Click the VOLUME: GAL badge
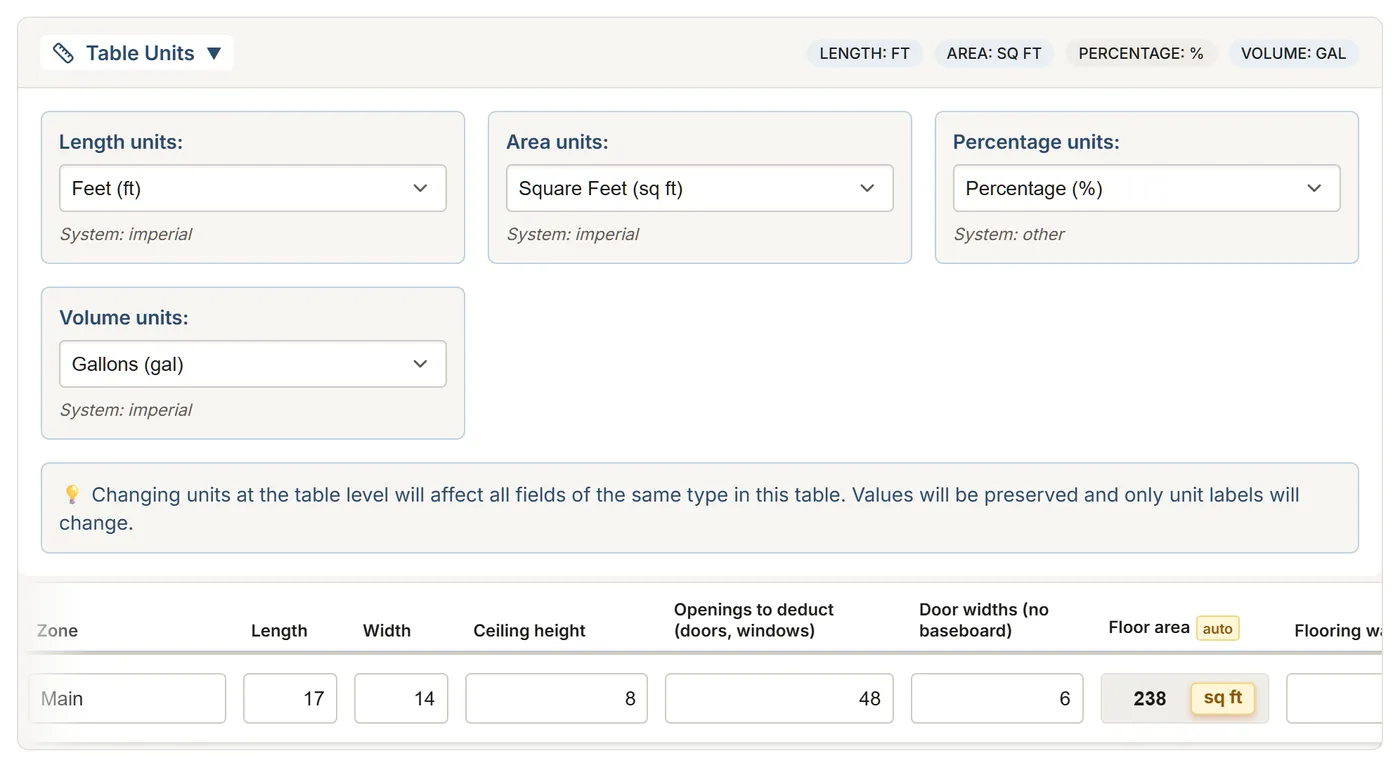Viewport: 1400px width, 767px height. [x=1293, y=53]
